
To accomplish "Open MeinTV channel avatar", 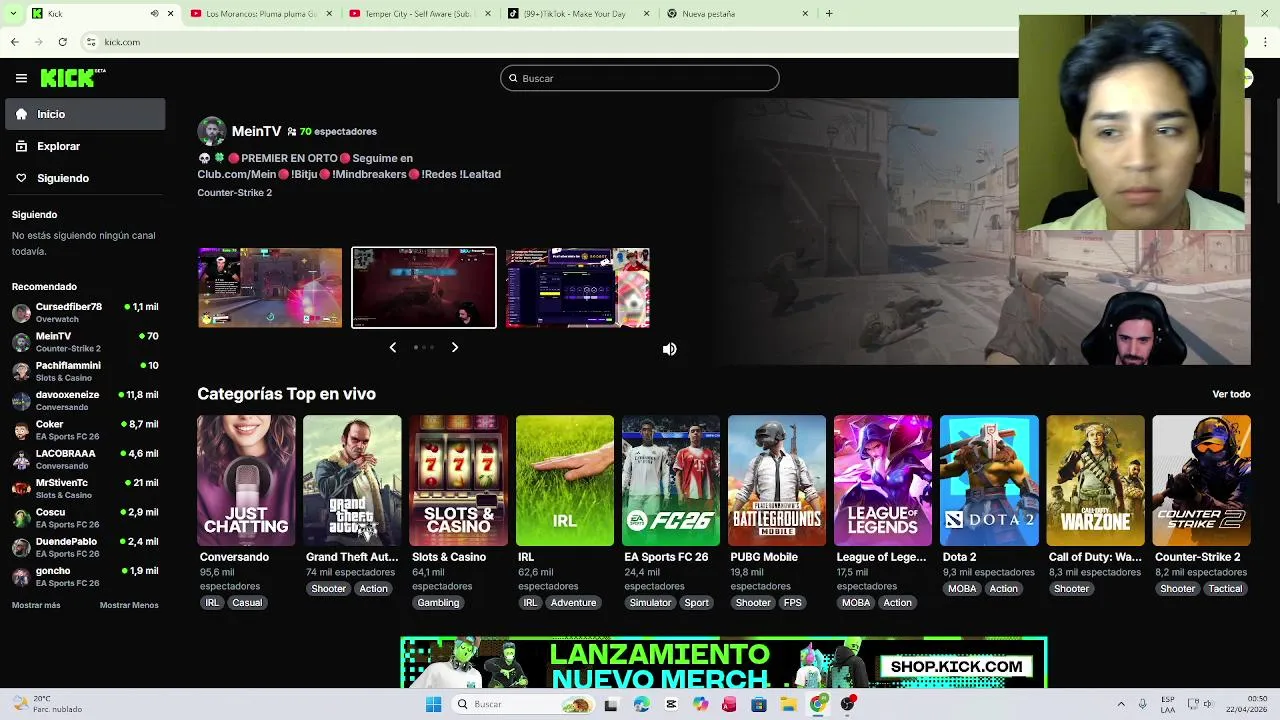I will pyautogui.click(x=211, y=131).
